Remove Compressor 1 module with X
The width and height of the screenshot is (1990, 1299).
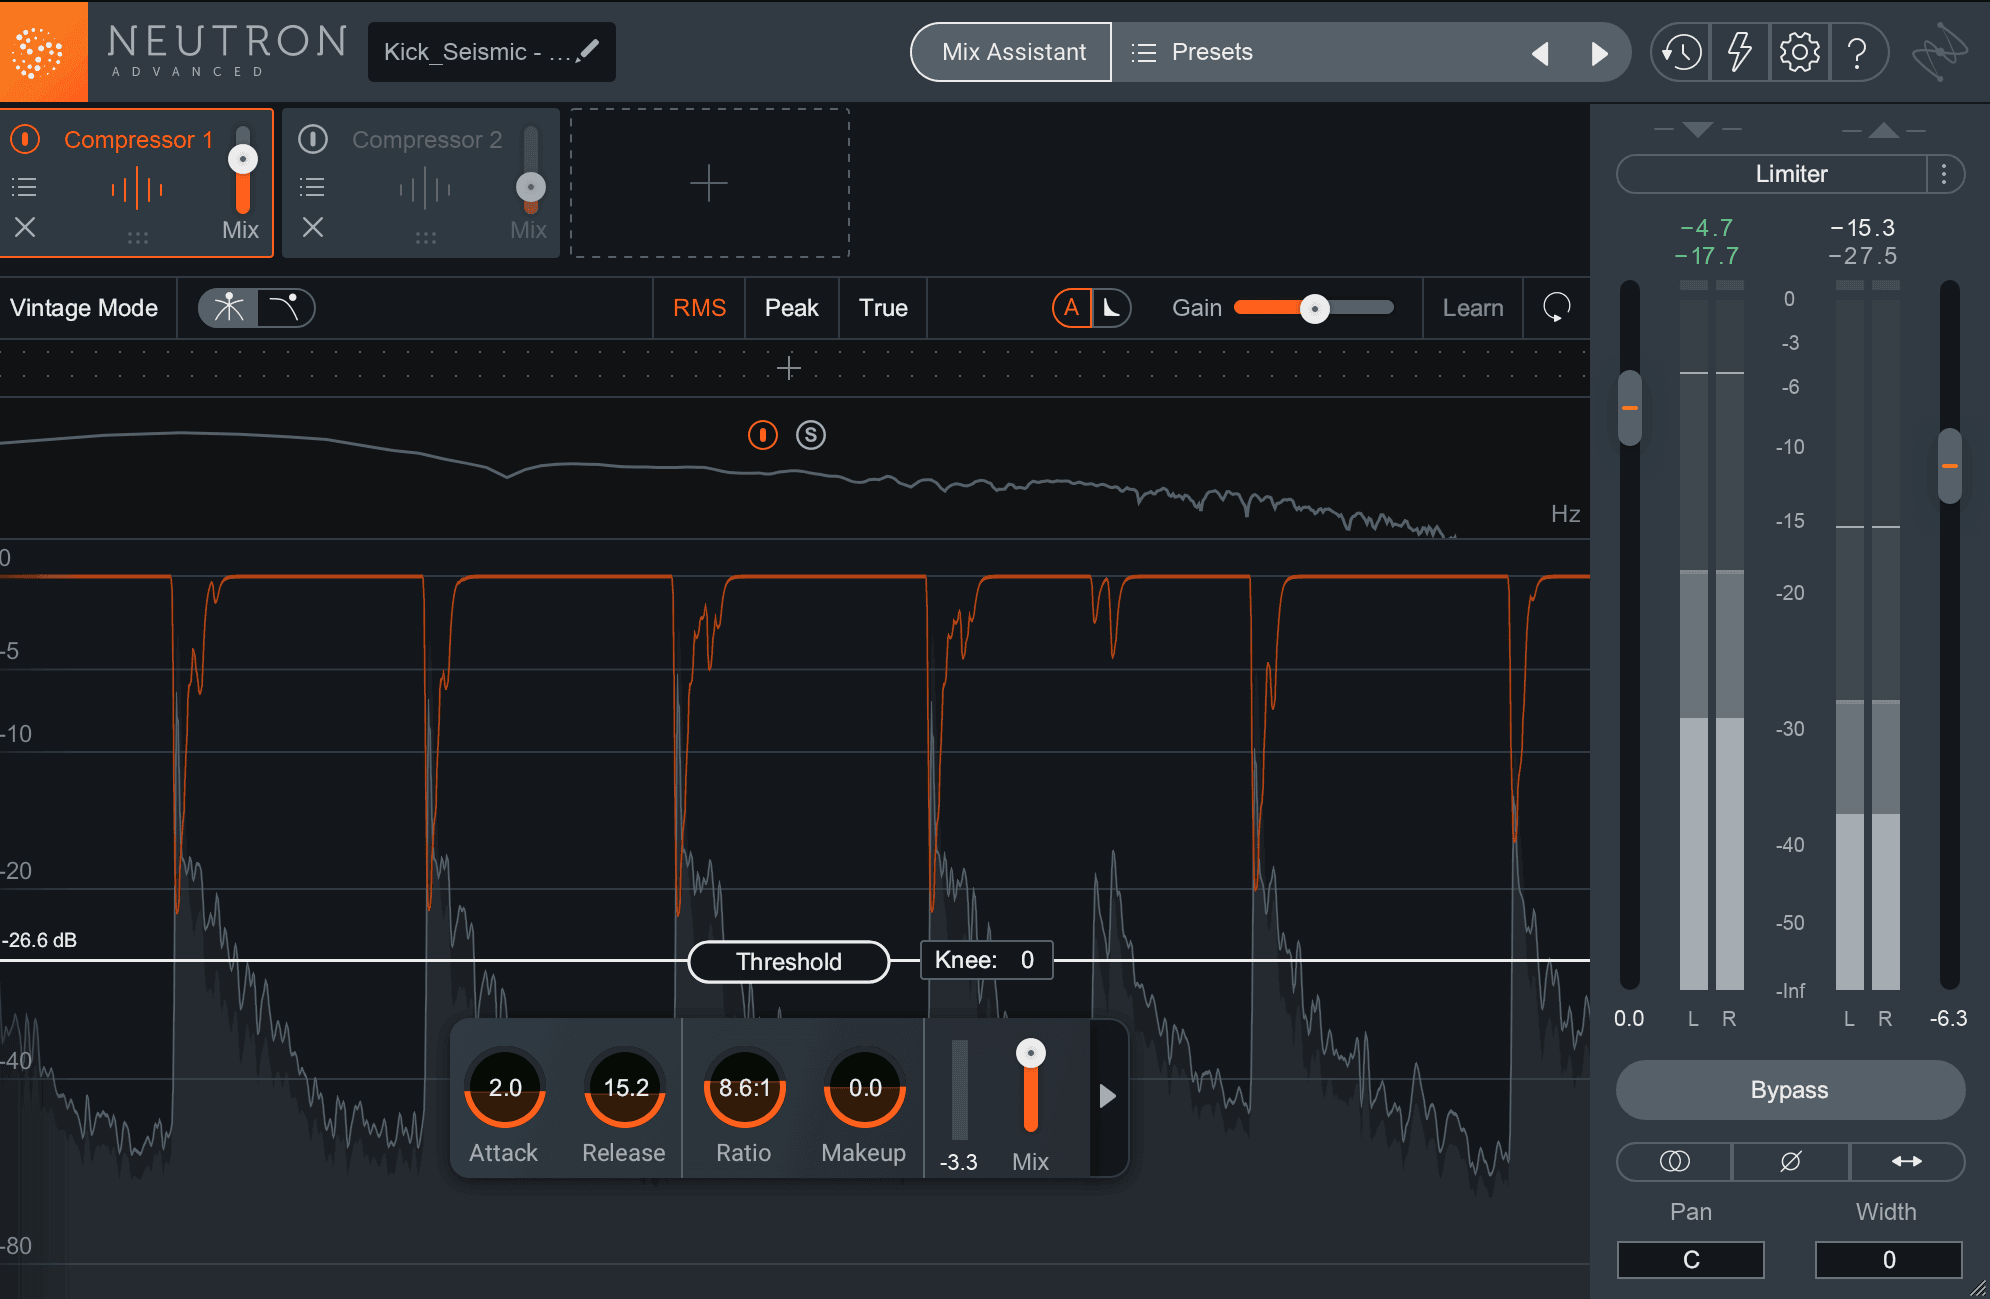coord(25,228)
